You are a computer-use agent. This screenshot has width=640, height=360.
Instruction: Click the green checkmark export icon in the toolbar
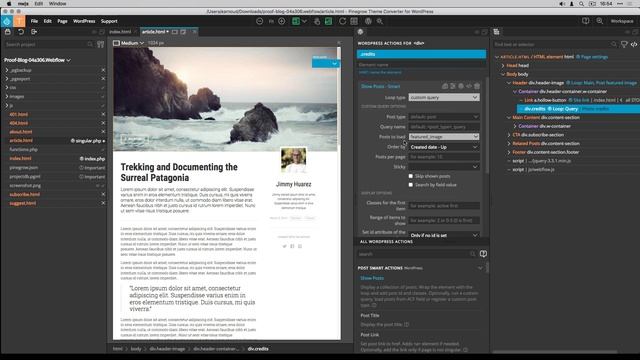pos(328,21)
